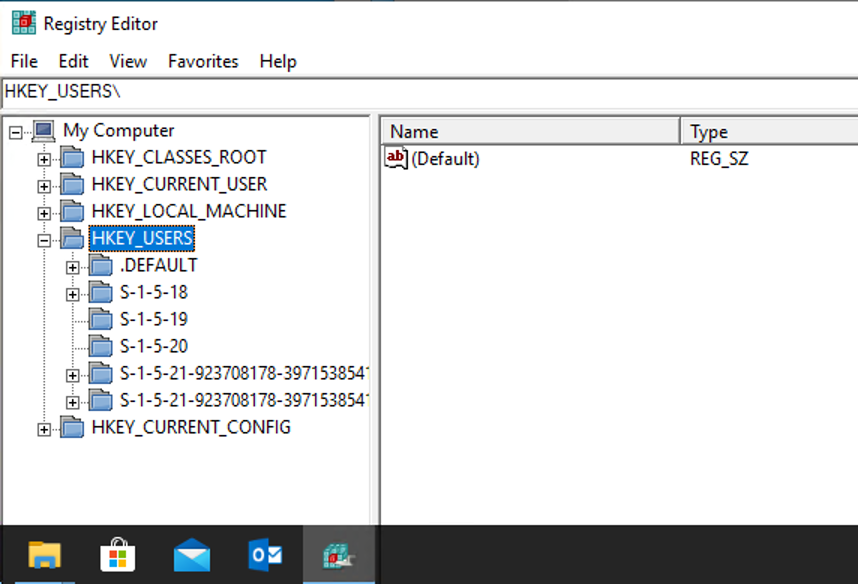Click the .DEFAULT key folder icon
The height and width of the screenshot is (584, 858).
101,265
